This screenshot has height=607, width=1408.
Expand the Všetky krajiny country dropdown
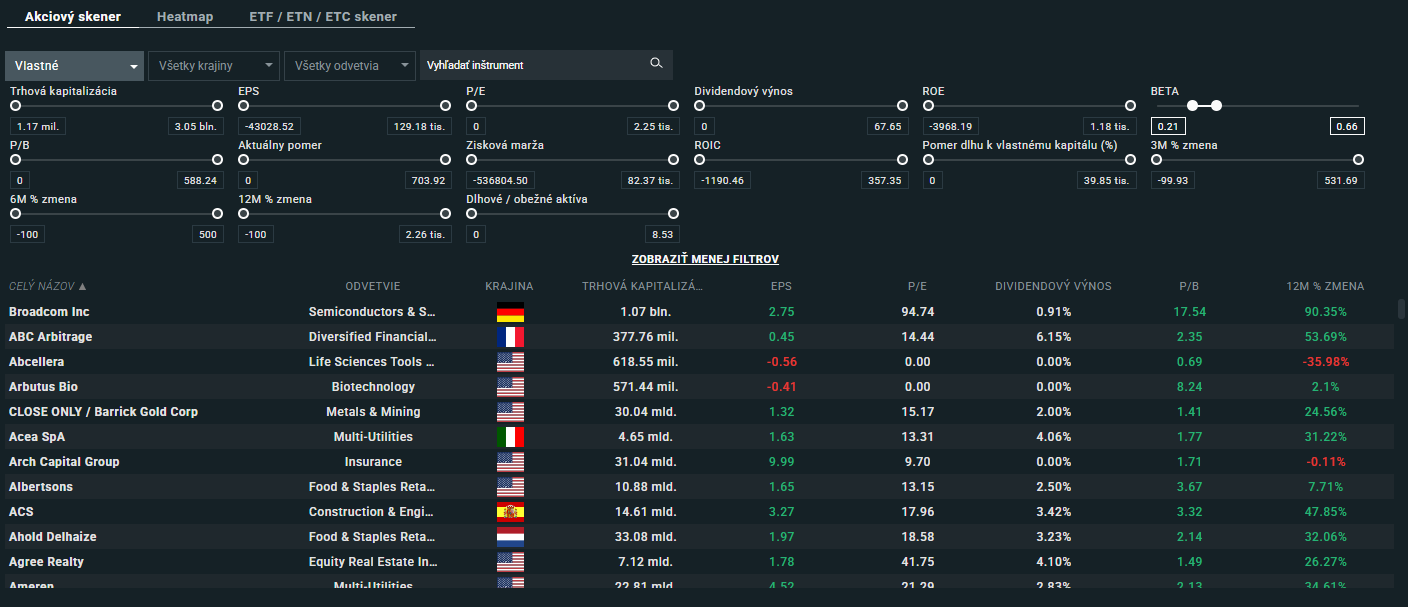[x=213, y=66]
